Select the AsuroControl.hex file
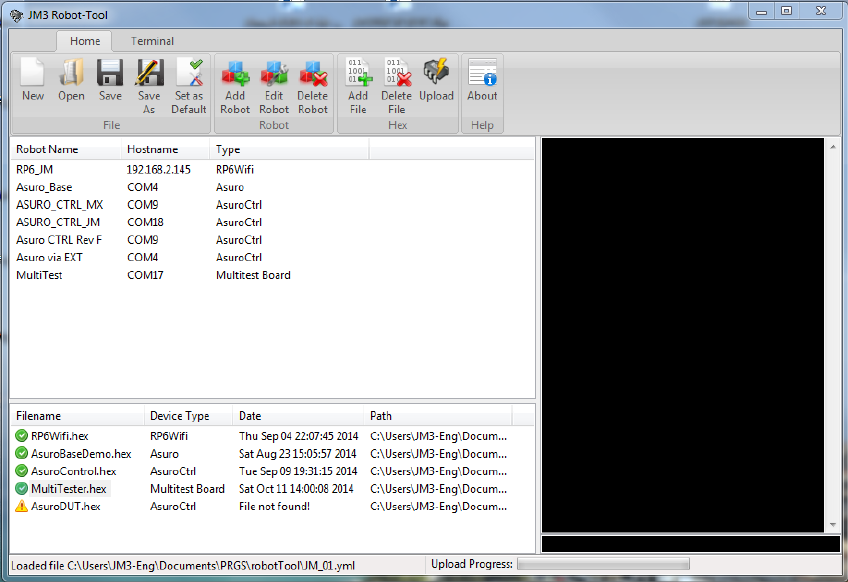 74,471
